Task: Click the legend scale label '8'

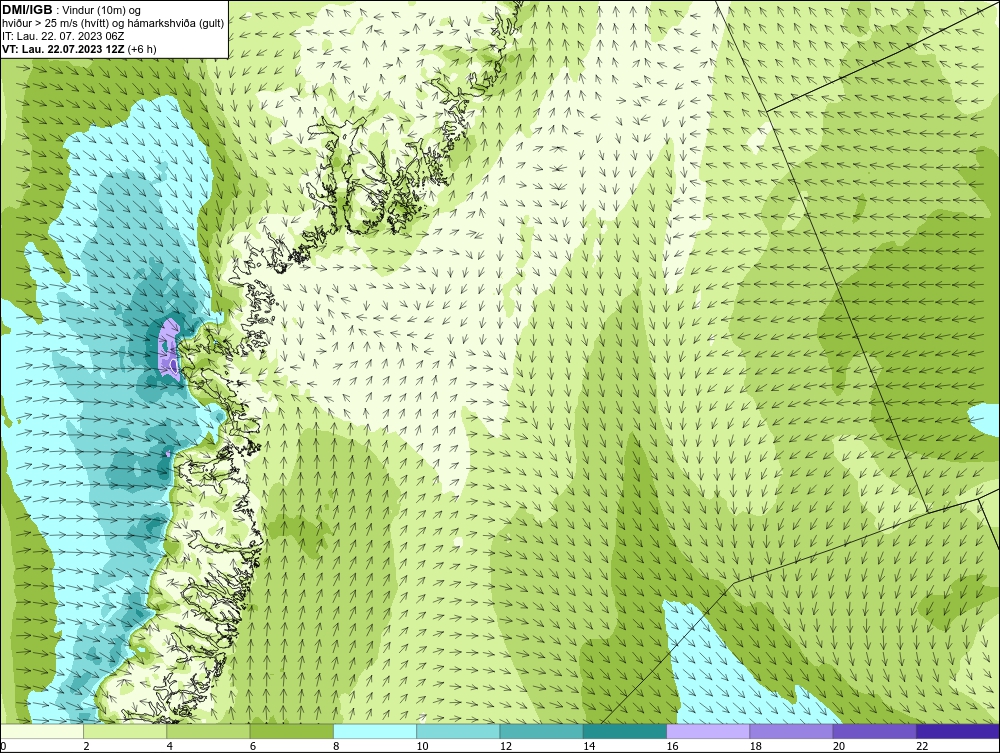Action: click(336, 747)
